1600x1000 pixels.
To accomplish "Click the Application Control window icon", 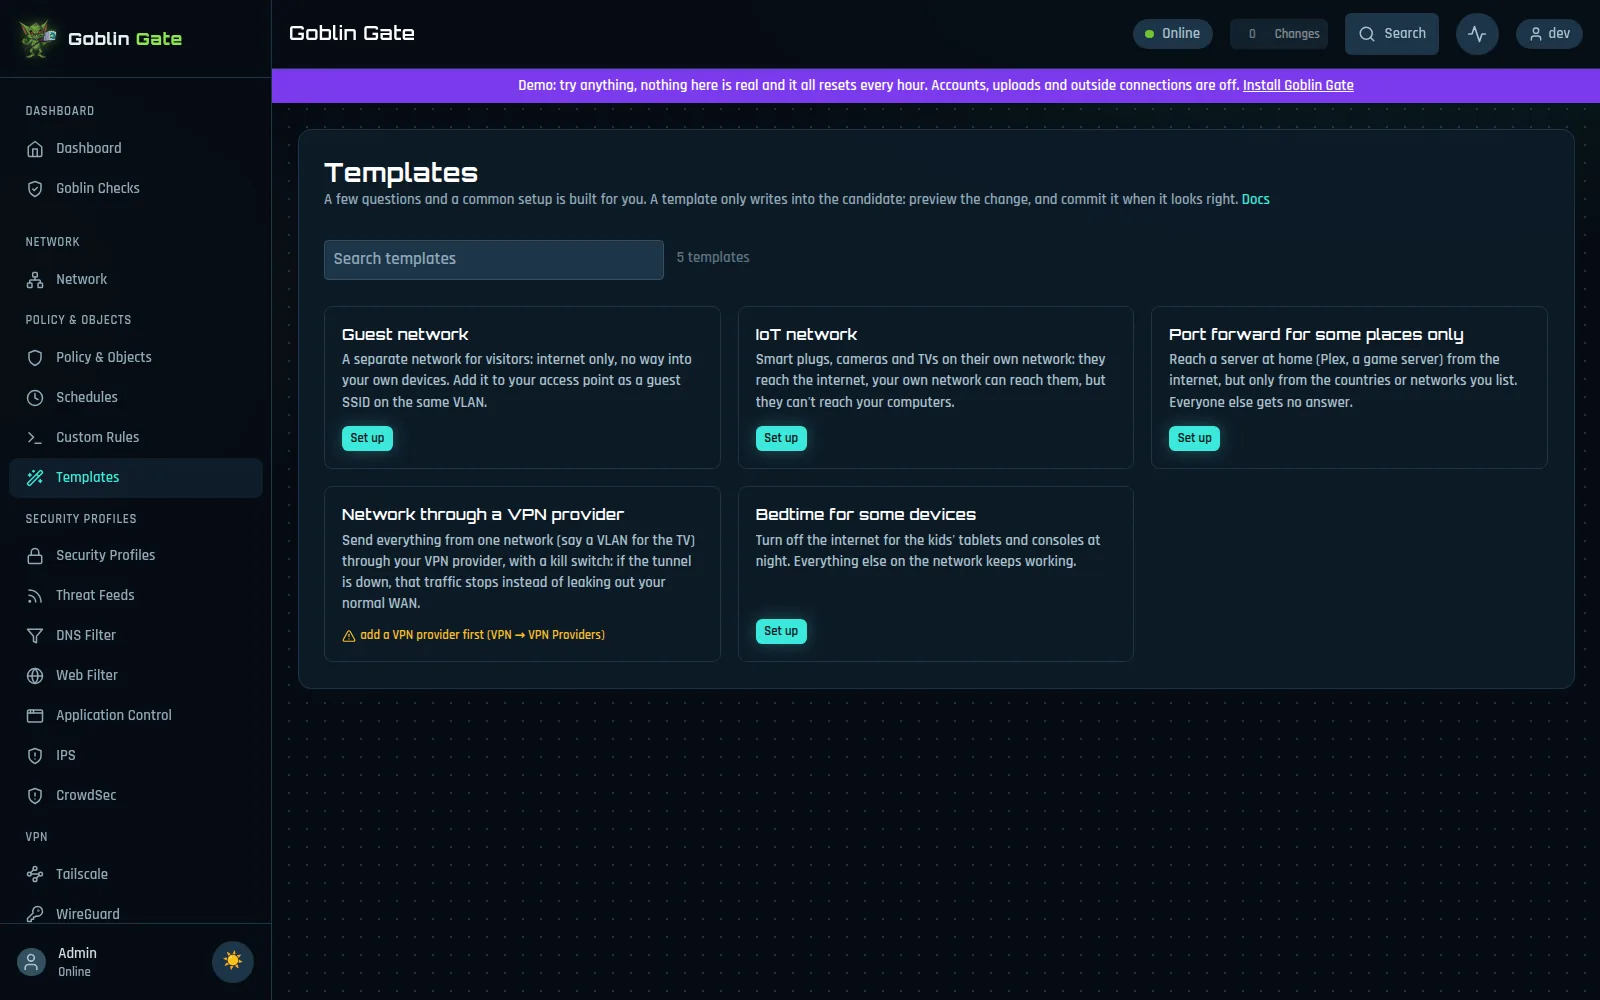I will point(35,716).
